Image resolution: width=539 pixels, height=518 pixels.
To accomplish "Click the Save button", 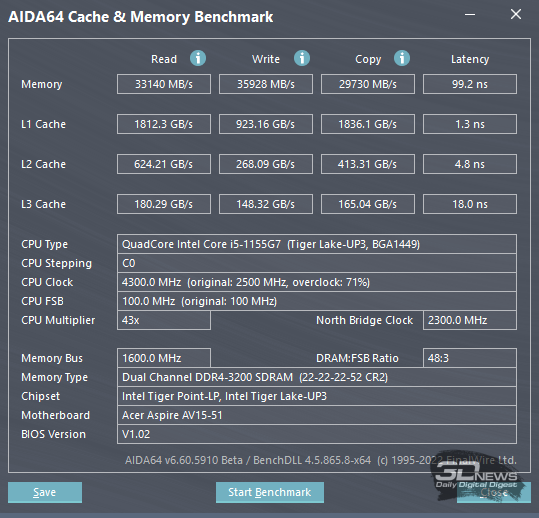I will [45, 492].
